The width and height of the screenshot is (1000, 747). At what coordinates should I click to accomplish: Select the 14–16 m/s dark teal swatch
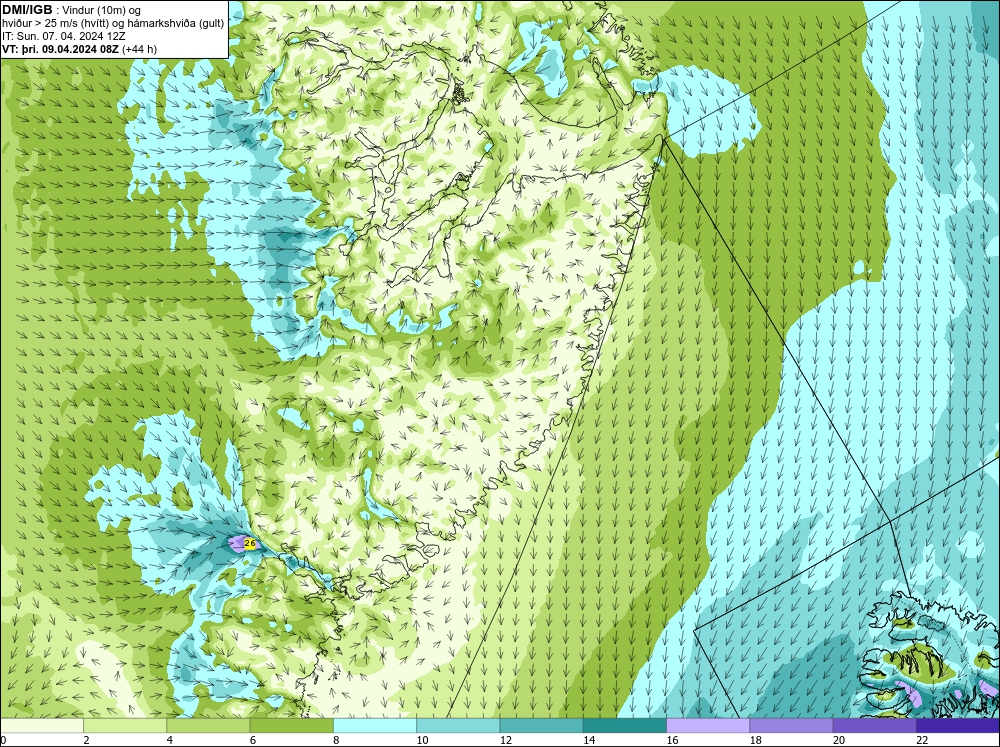pos(625,725)
